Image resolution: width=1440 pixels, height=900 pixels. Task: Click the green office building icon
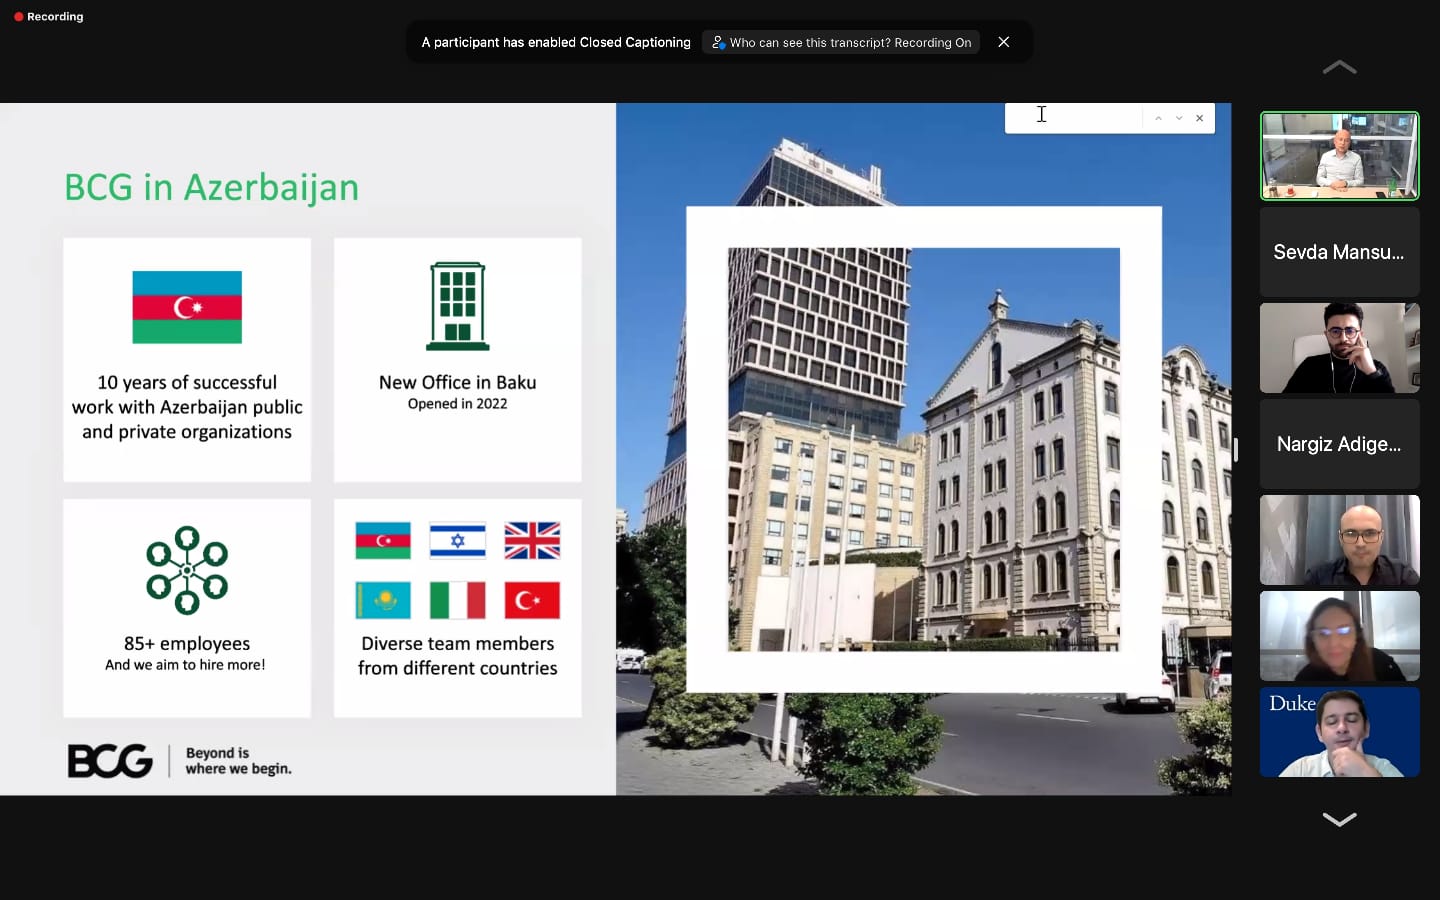tap(458, 306)
